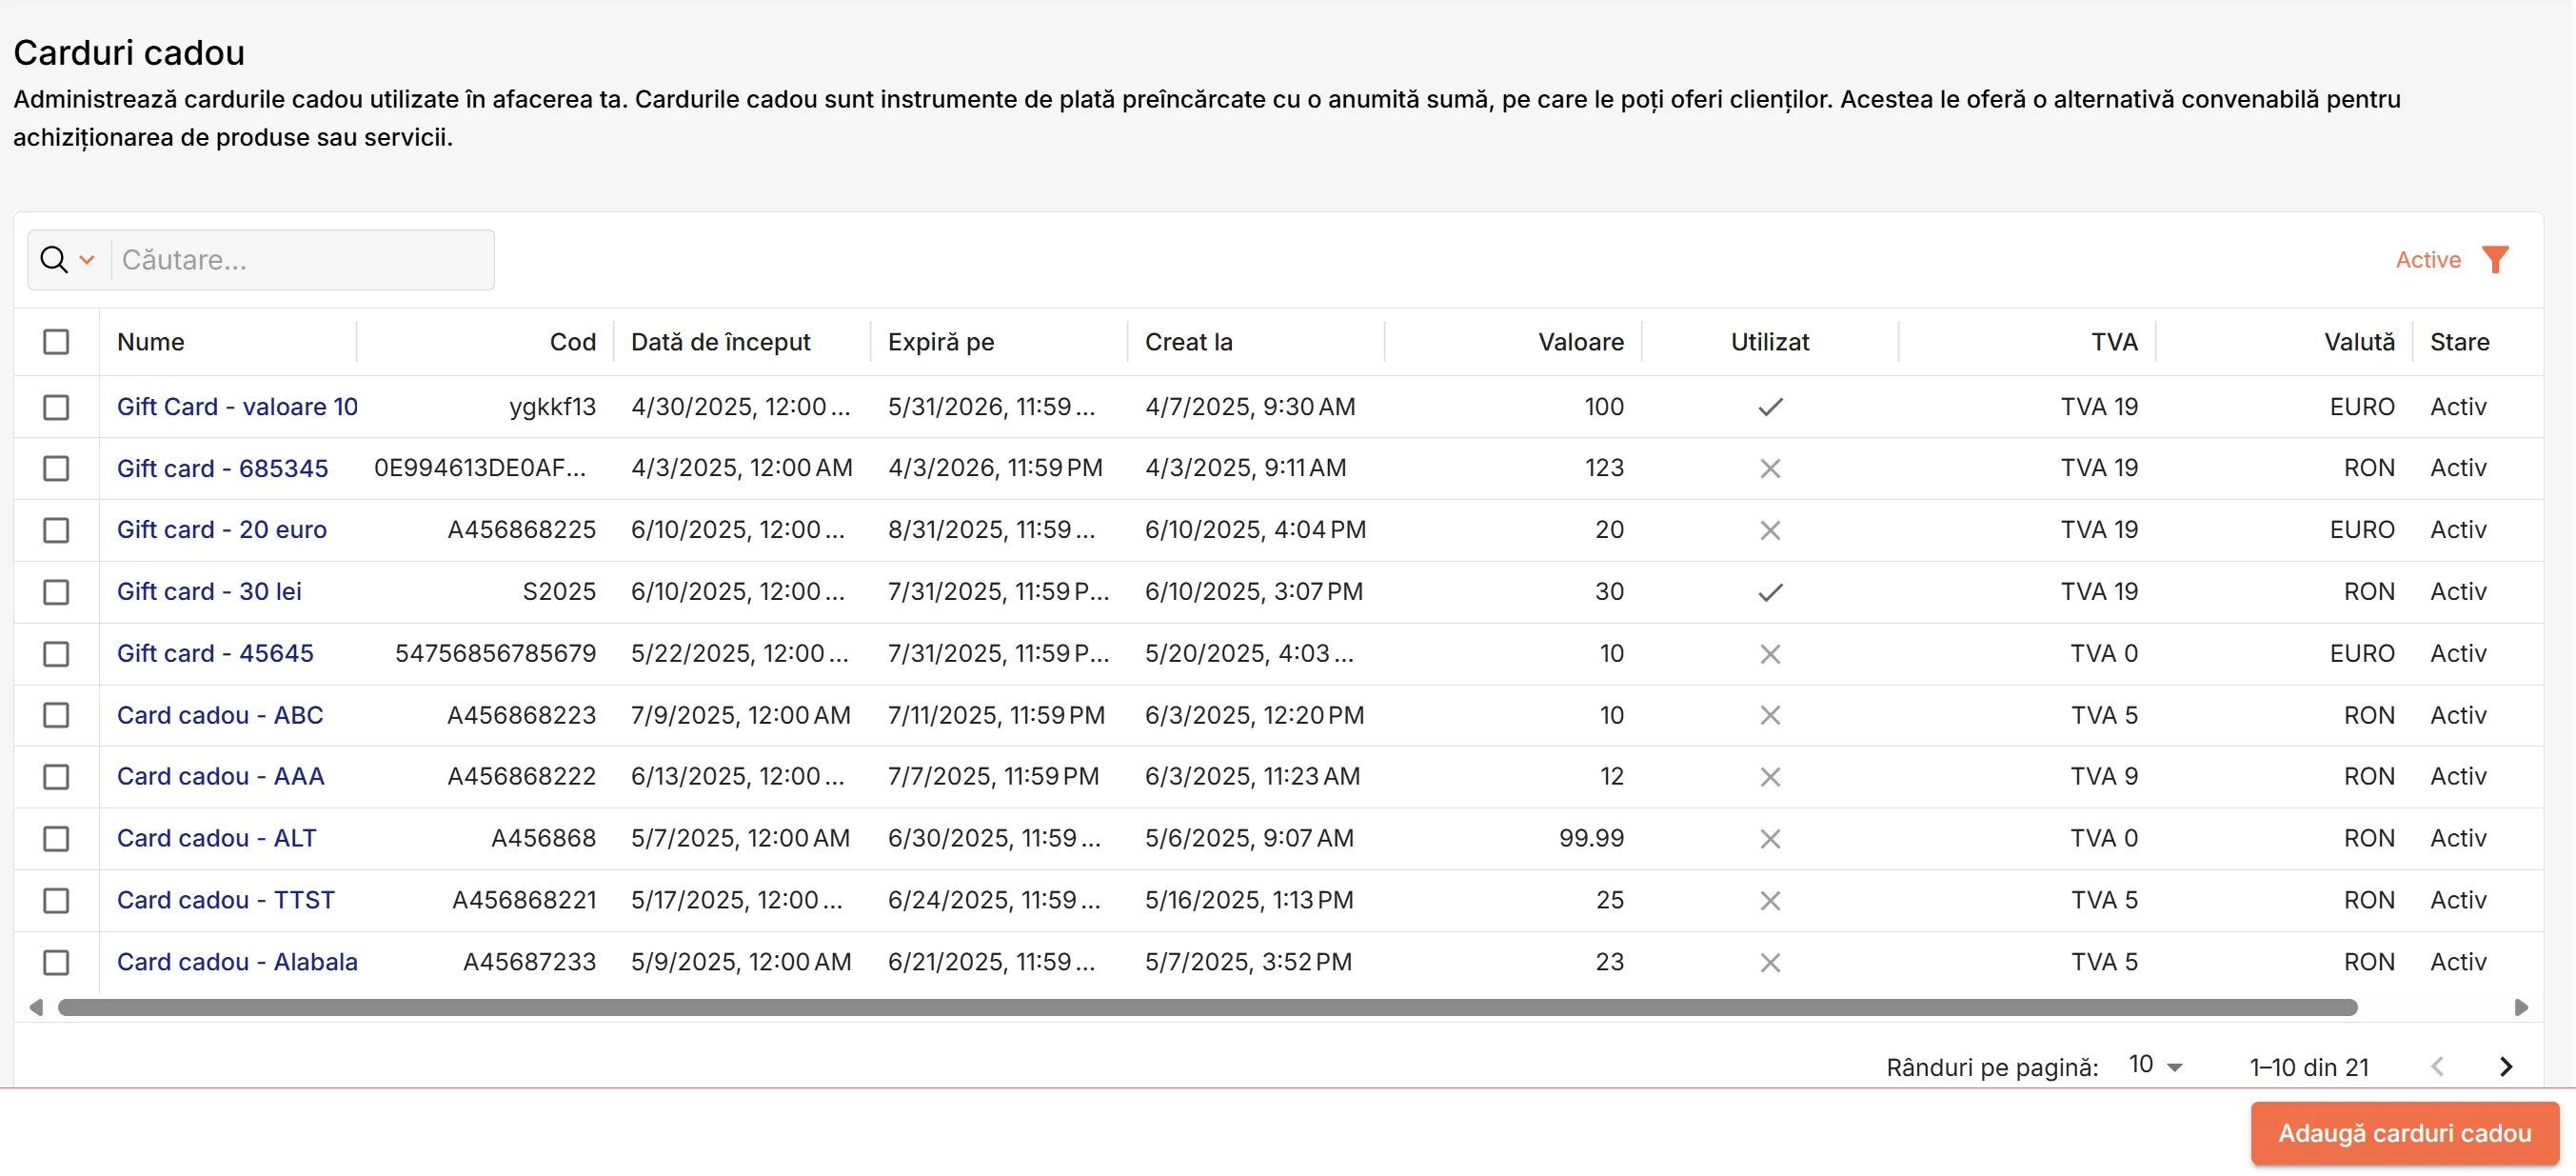The width and height of the screenshot is (2576, 1176).
Task: Click the horizontal scrollbar thumb
Action: pos(1207,1008)
